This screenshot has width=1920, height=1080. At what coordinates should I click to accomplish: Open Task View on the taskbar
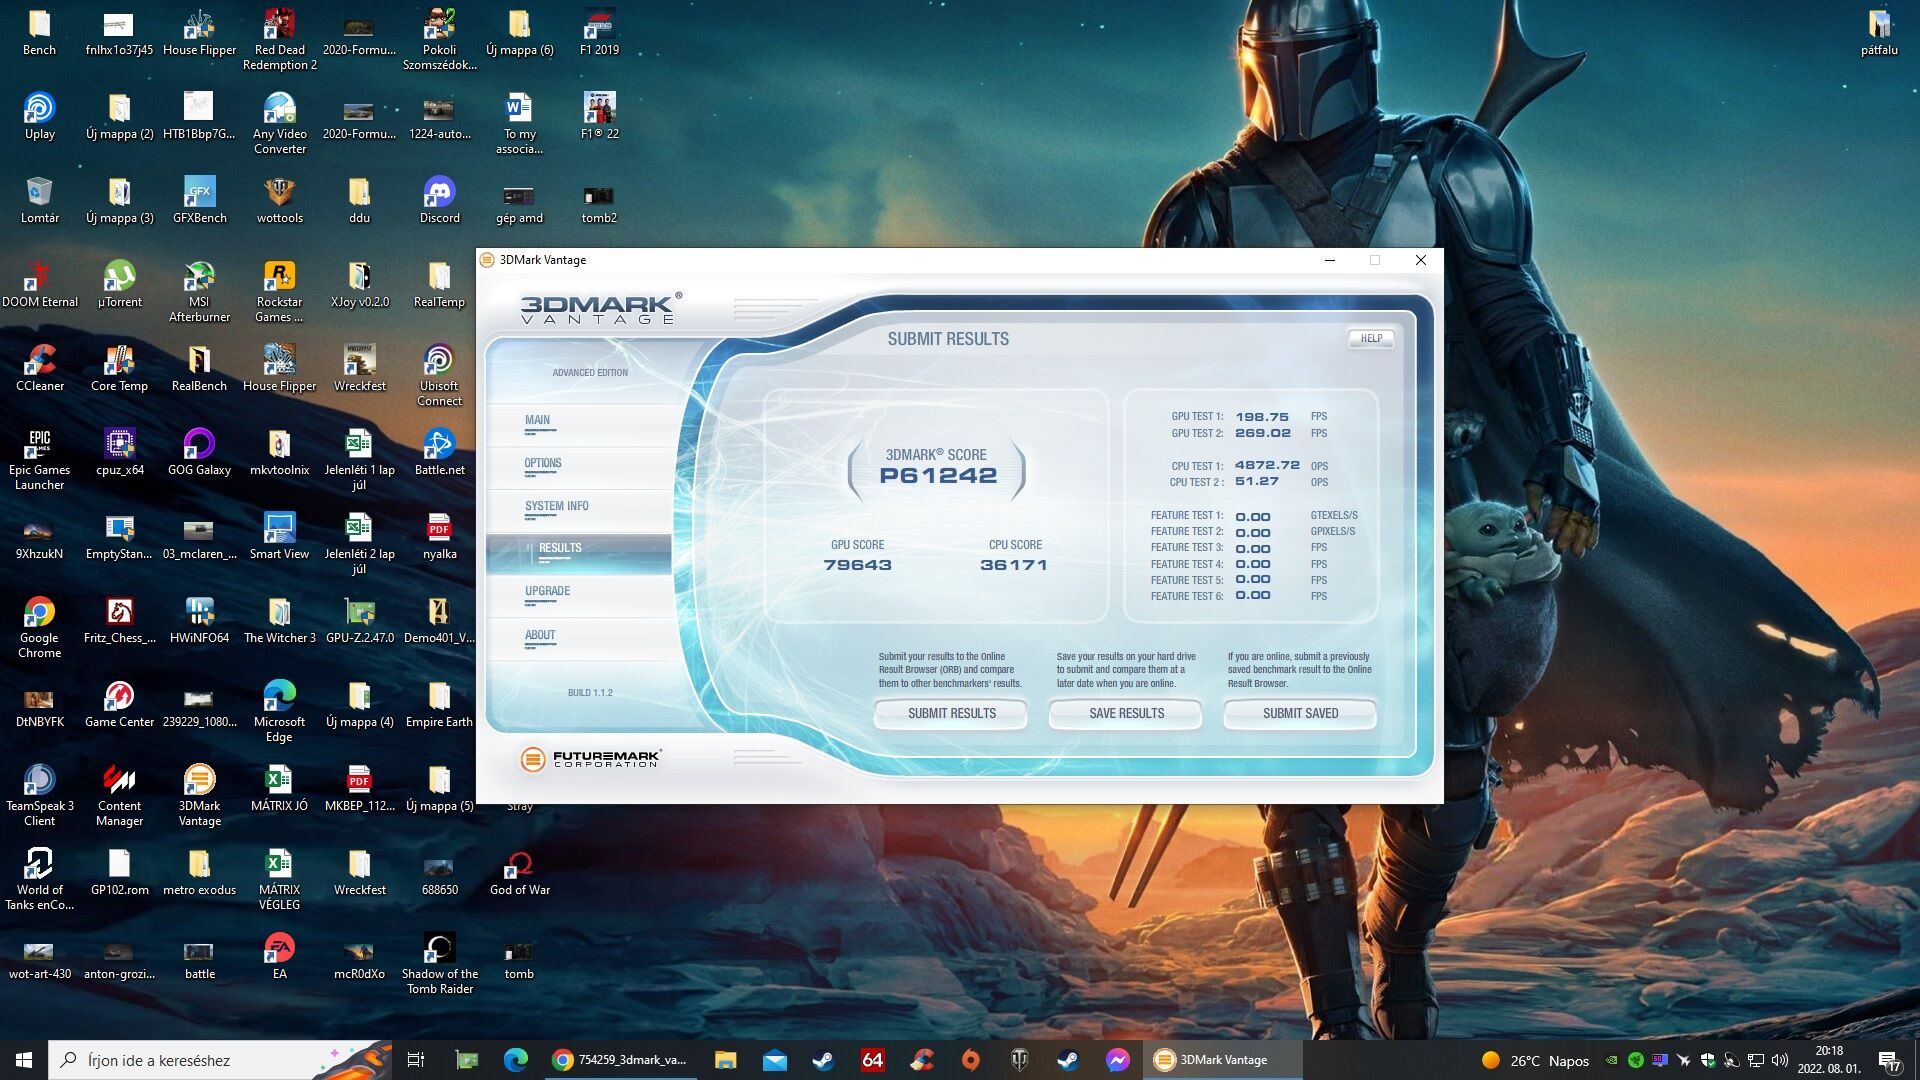(416, 1060)
